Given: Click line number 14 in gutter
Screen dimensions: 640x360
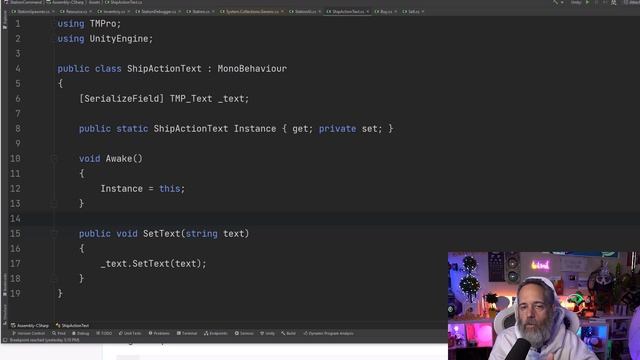Looking at the screenshot, I should pyautogui.click(x=15, y=219).
